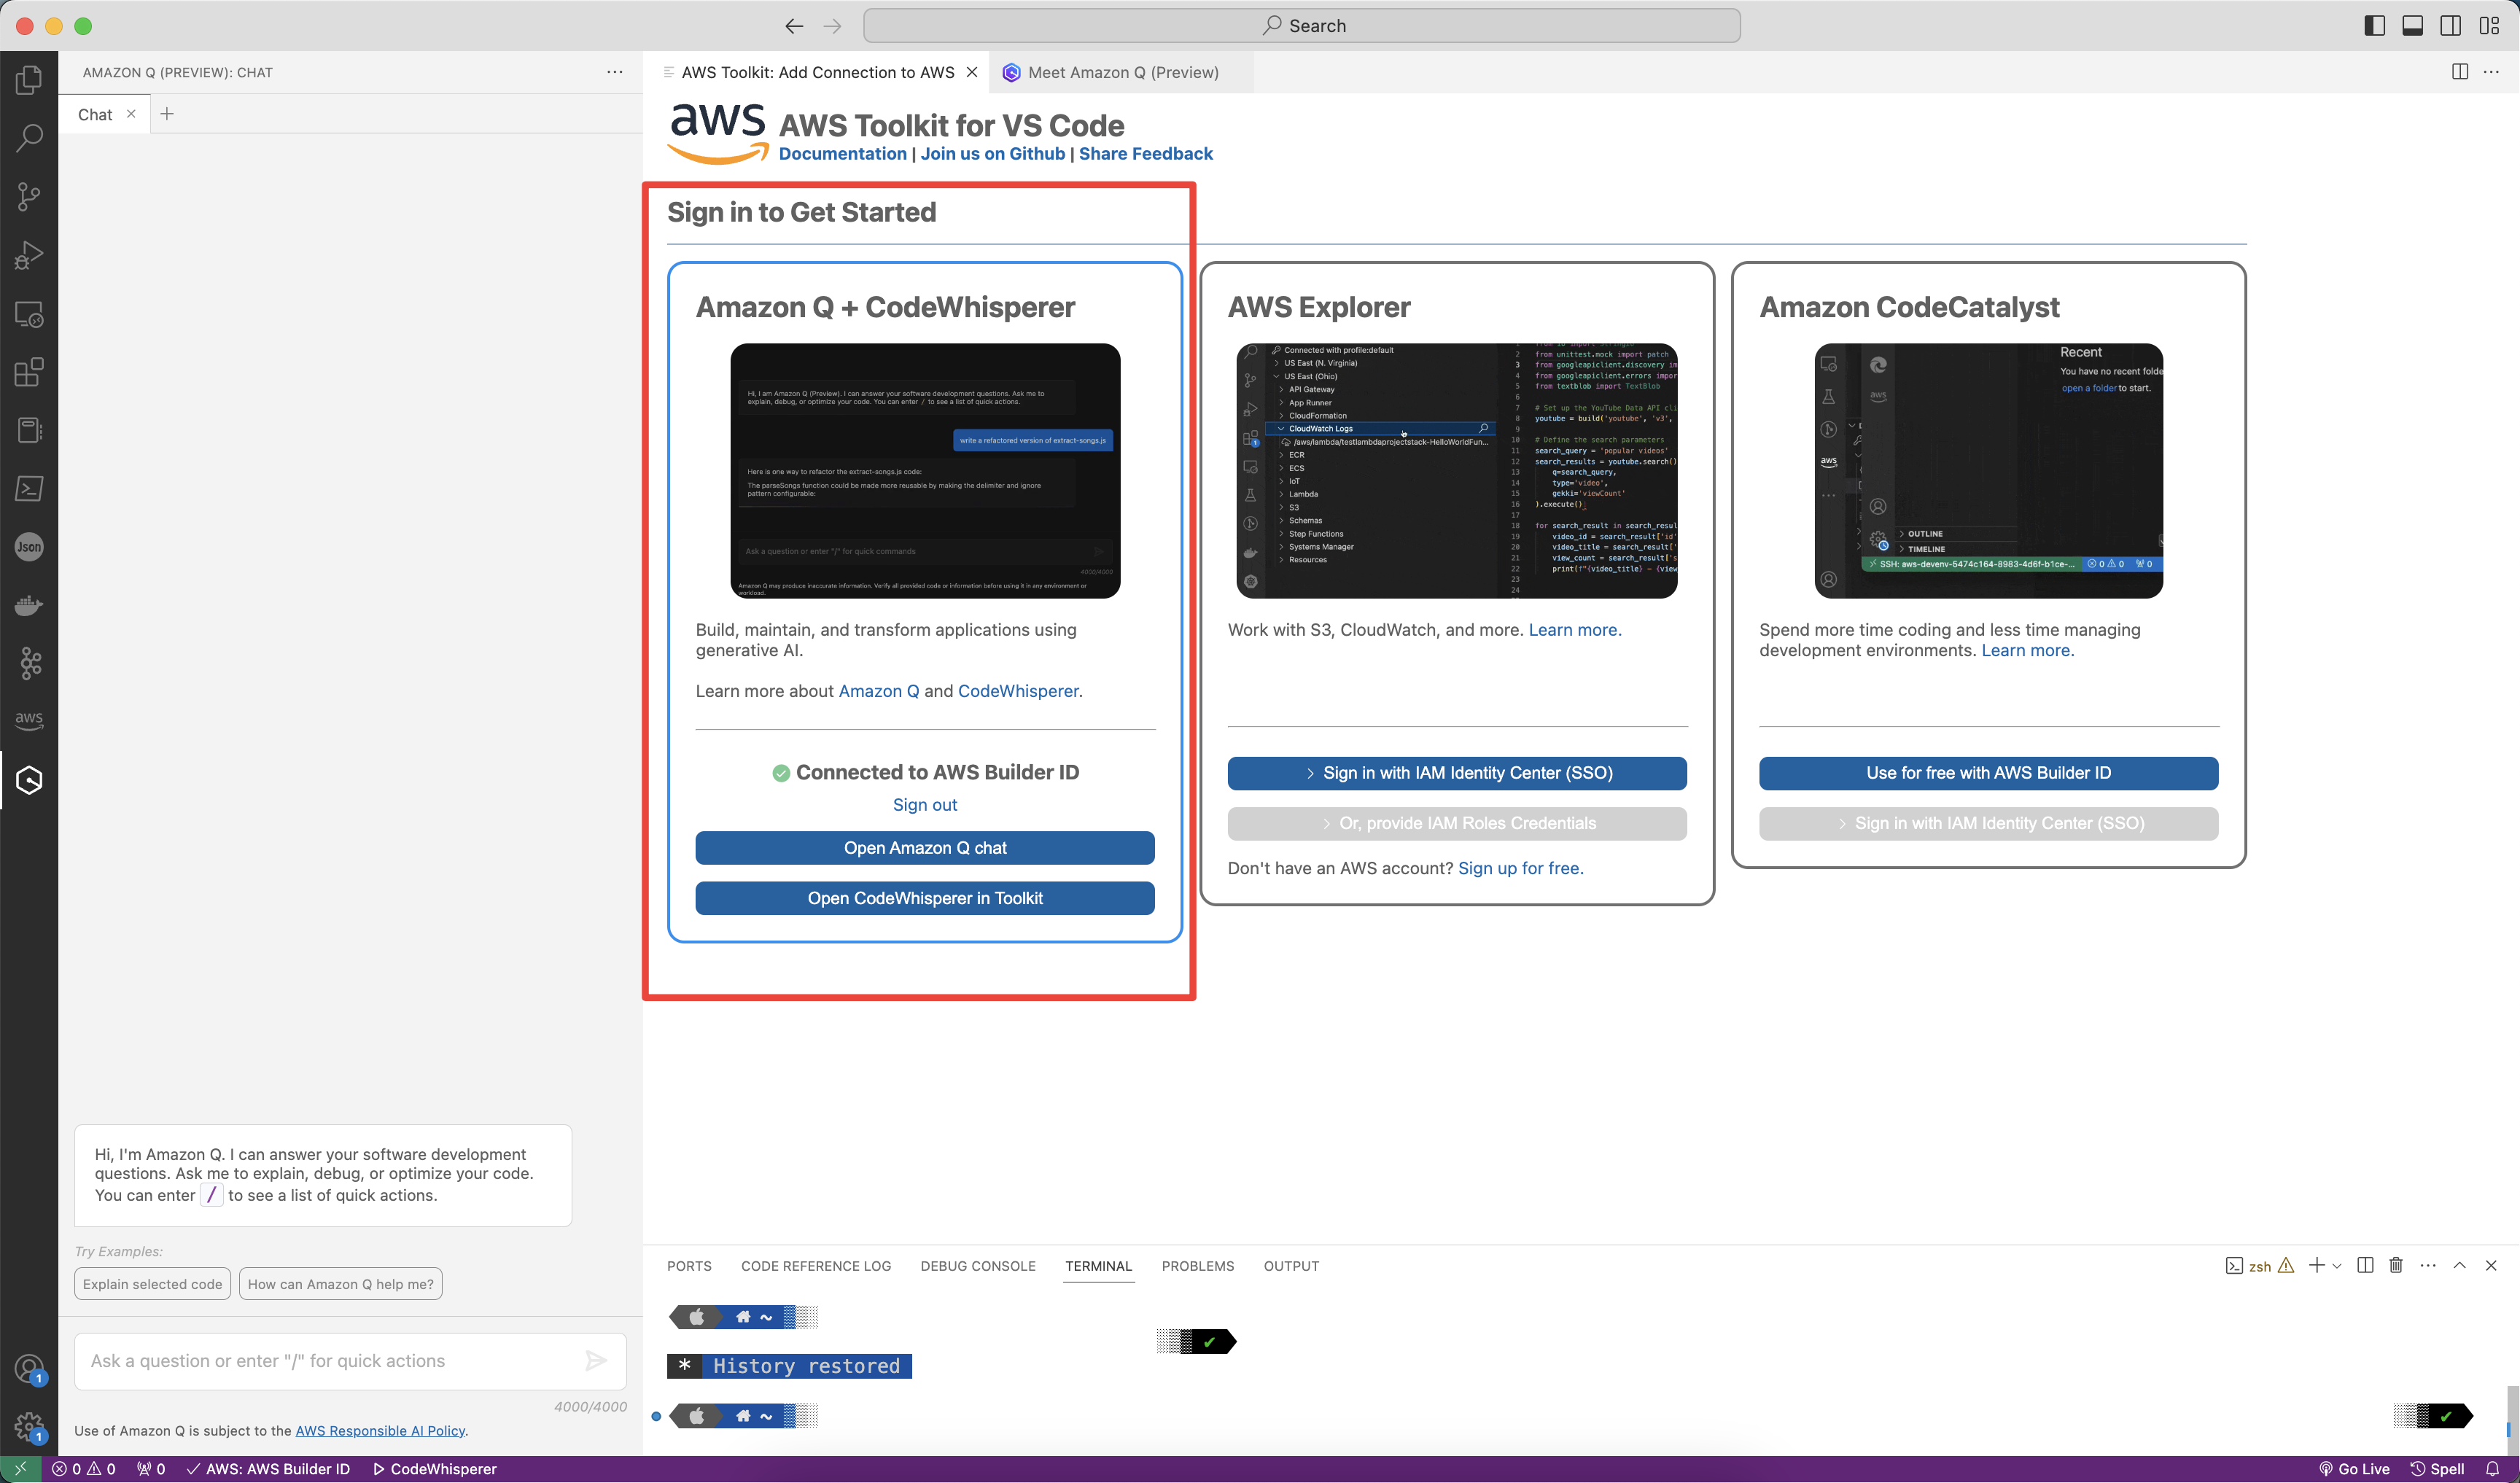This screenshot has height=1483, width=2520.
Task: Split the editor to the right
Action: tap(2459, 71)
